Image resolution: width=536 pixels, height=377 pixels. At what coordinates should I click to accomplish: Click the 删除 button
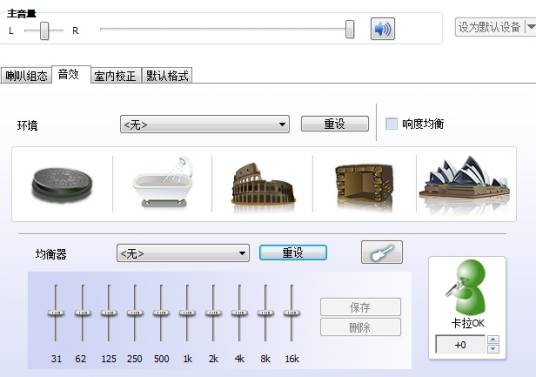(360, 327)
